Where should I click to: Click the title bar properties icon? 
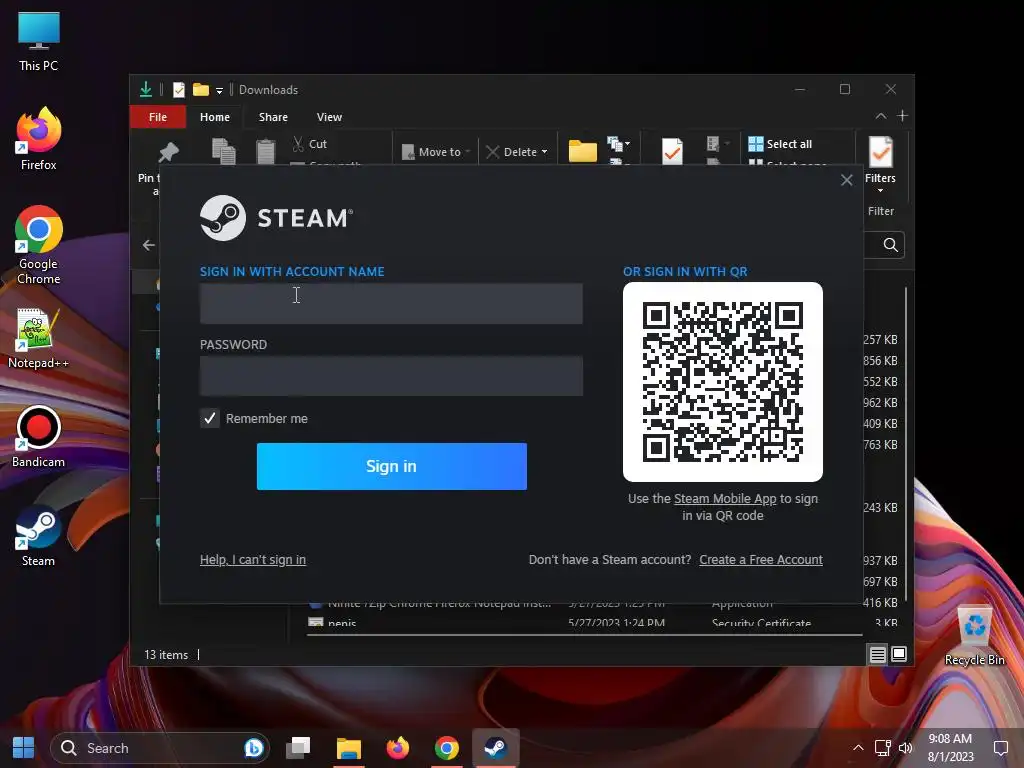point(178,89)
